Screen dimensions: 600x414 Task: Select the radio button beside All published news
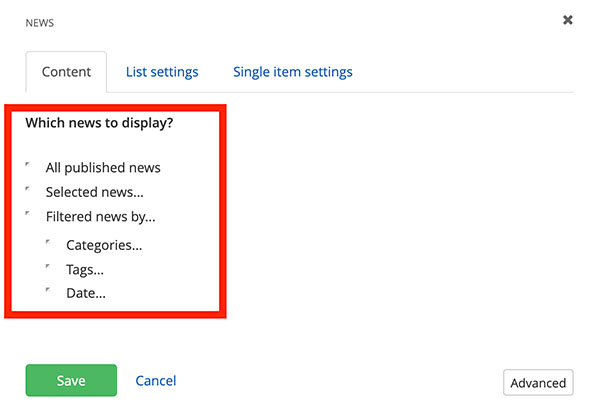click(x=29, y=166)
